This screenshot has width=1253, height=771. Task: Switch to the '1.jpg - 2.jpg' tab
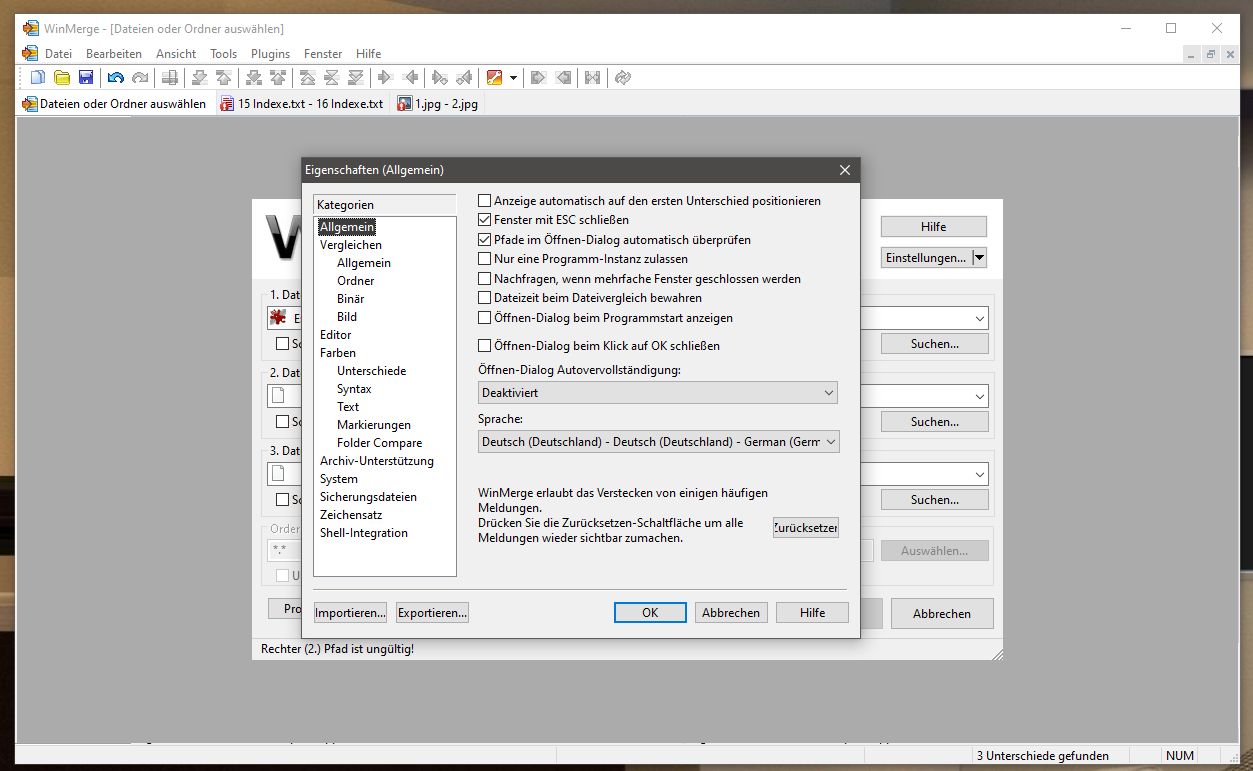pyautogui.click(x=438, y=104)
